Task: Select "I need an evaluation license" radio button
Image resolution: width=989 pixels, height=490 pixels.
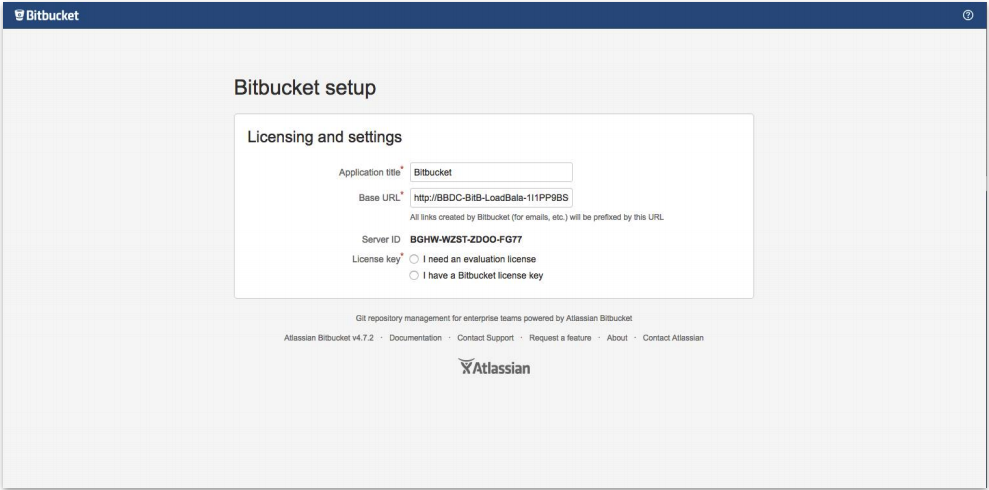Action: 414,259
